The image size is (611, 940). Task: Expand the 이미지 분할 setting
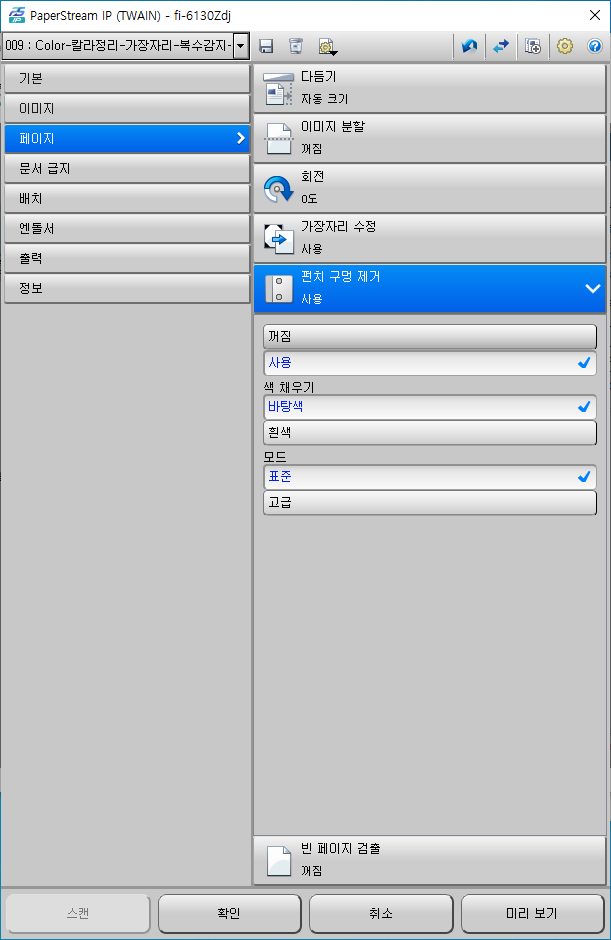coord(429,138)
